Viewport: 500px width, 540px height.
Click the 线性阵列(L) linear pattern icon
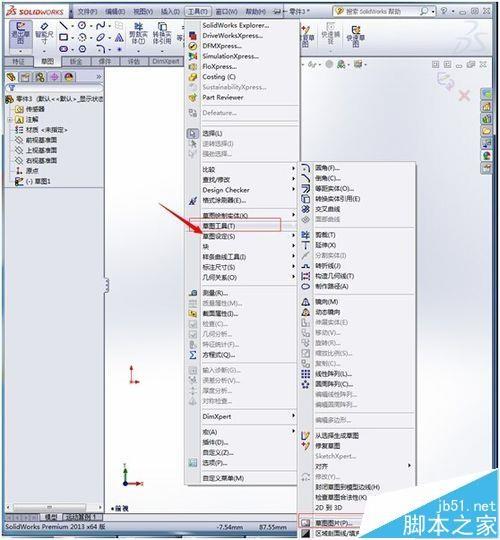[x=305, y=374]
